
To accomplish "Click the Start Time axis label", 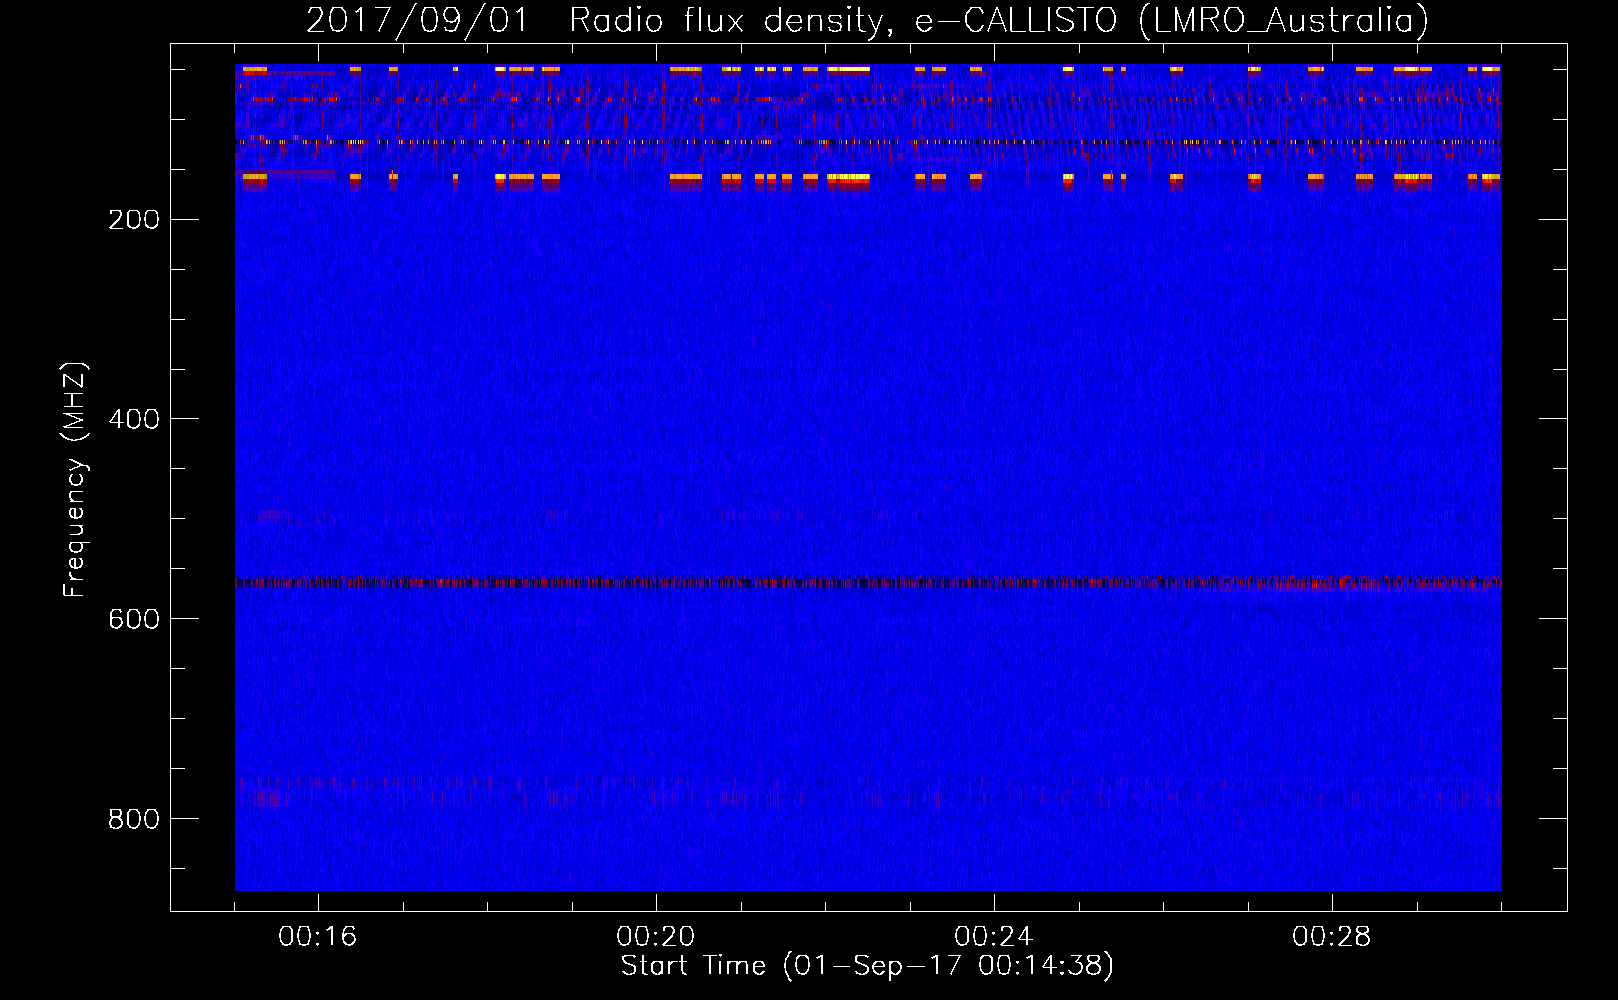I will pyautogui.click(x=867, y=965).
